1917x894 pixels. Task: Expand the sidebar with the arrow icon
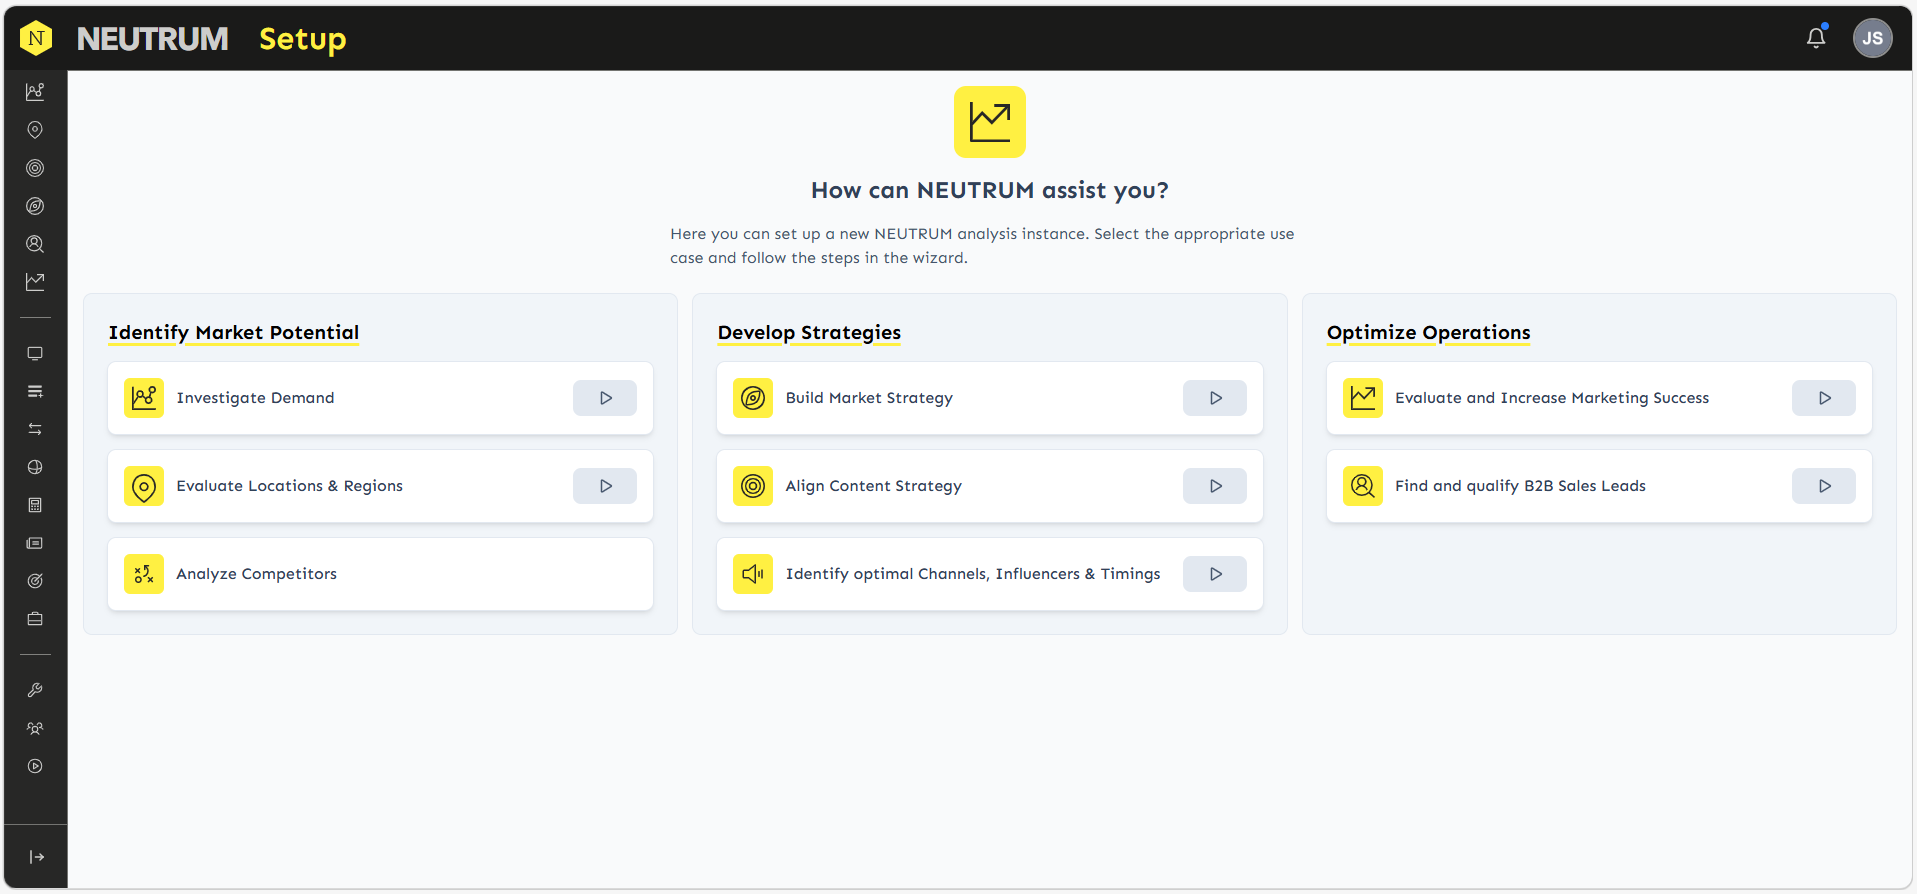pyautogui.click(x=36, y=857)
